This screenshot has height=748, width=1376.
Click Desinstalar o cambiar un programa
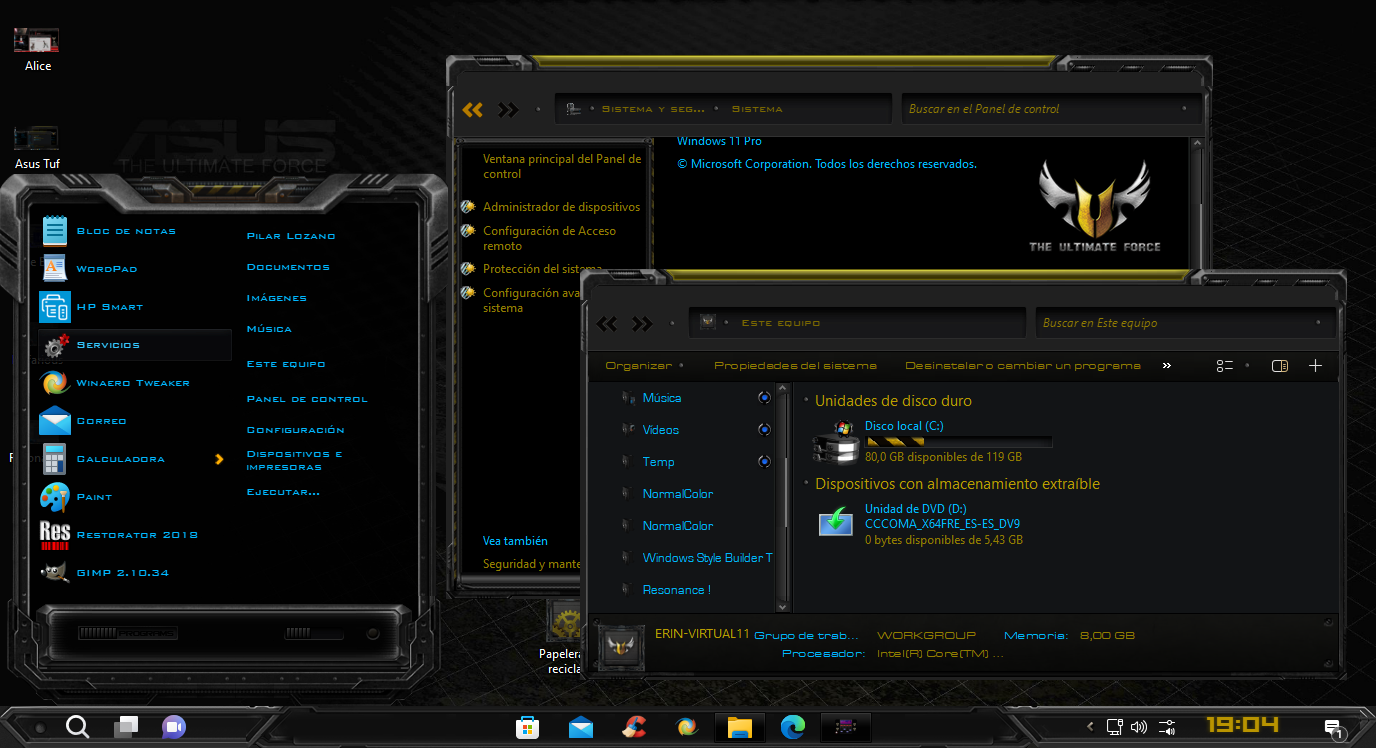click(x=1022, y=366)
